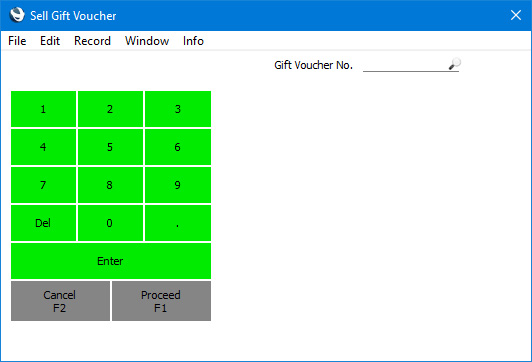
Task: Tap keypad digit 9
Action: [x=178, y=185]
